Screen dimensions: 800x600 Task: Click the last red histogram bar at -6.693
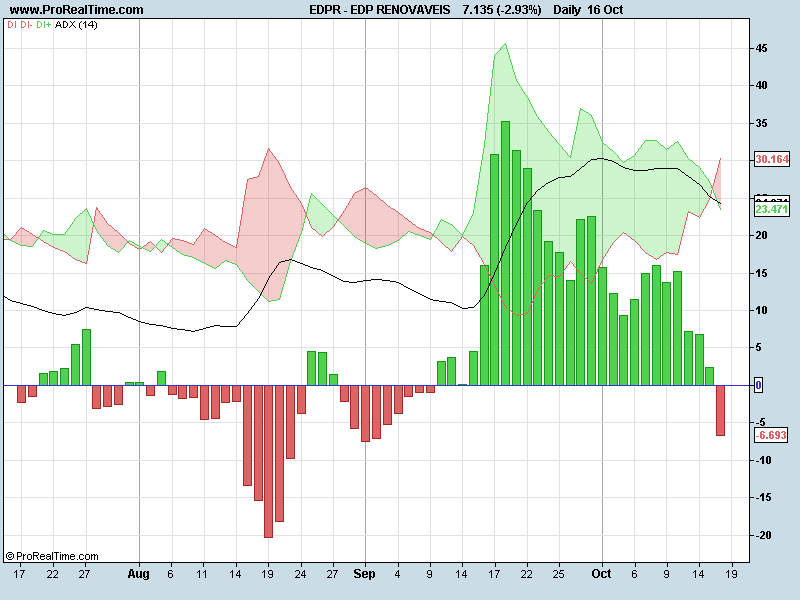(x=720, y=411)
